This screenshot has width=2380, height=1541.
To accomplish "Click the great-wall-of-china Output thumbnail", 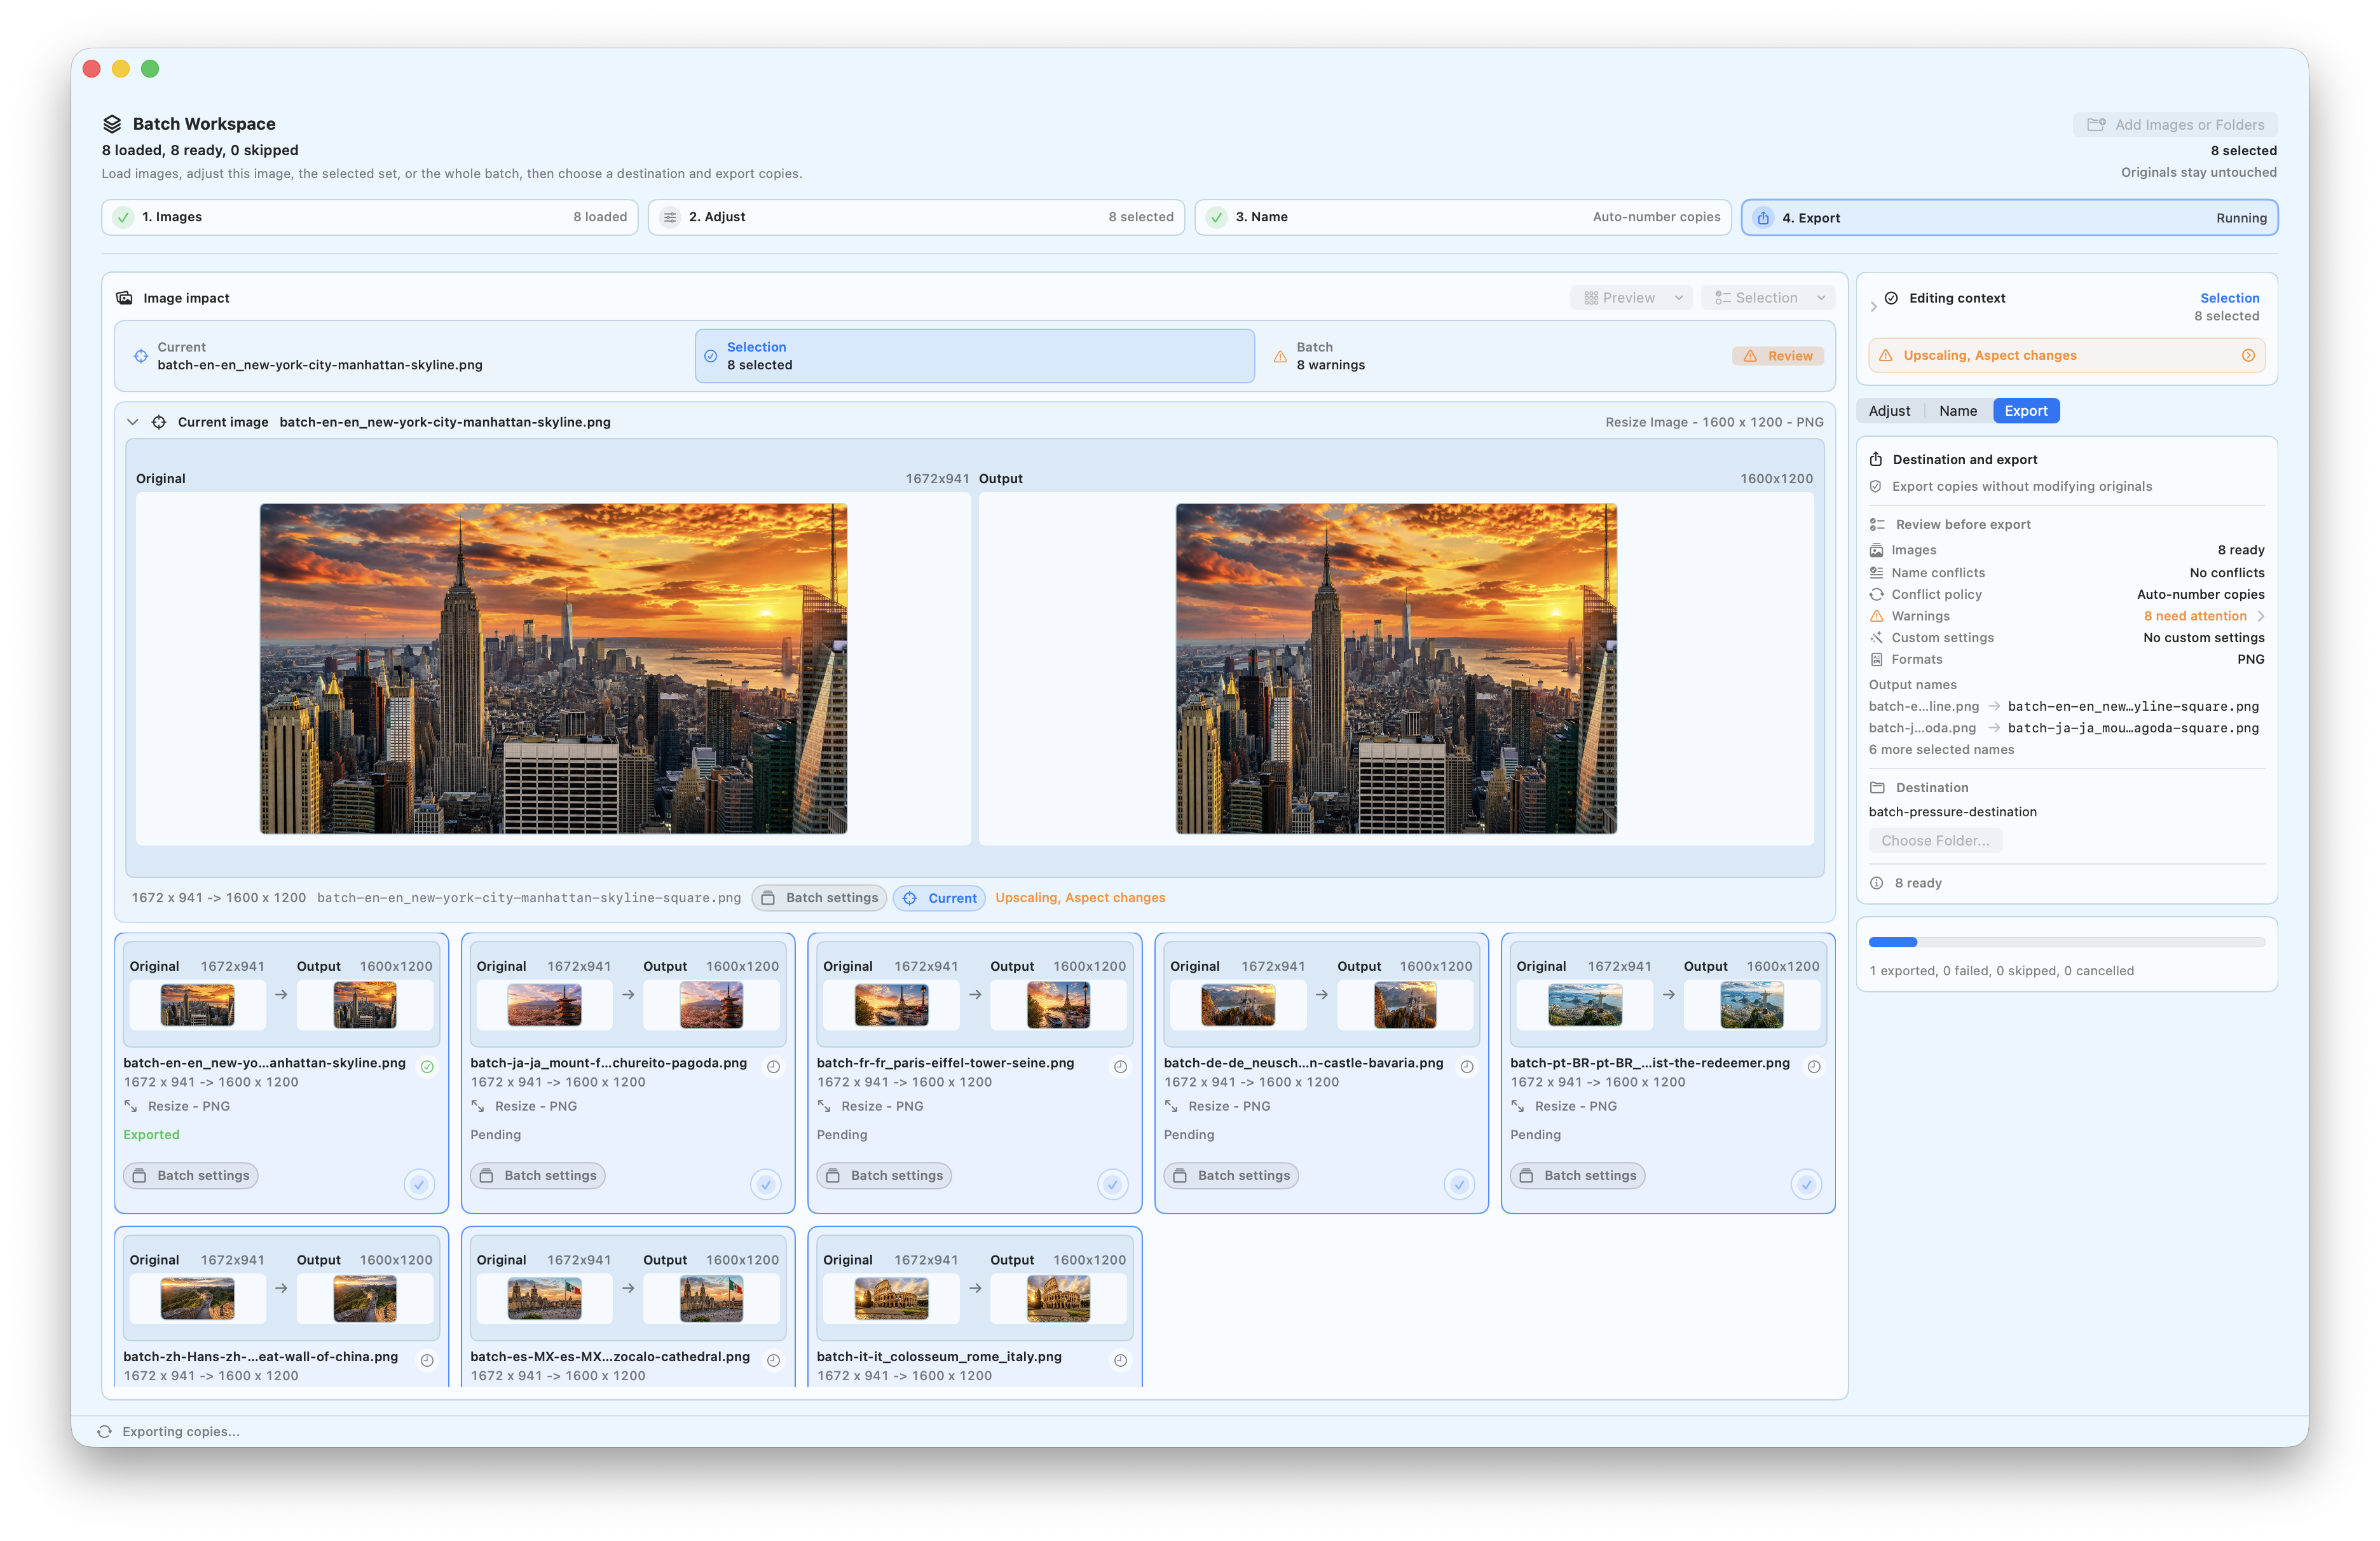I will (x=364, y=1299).
